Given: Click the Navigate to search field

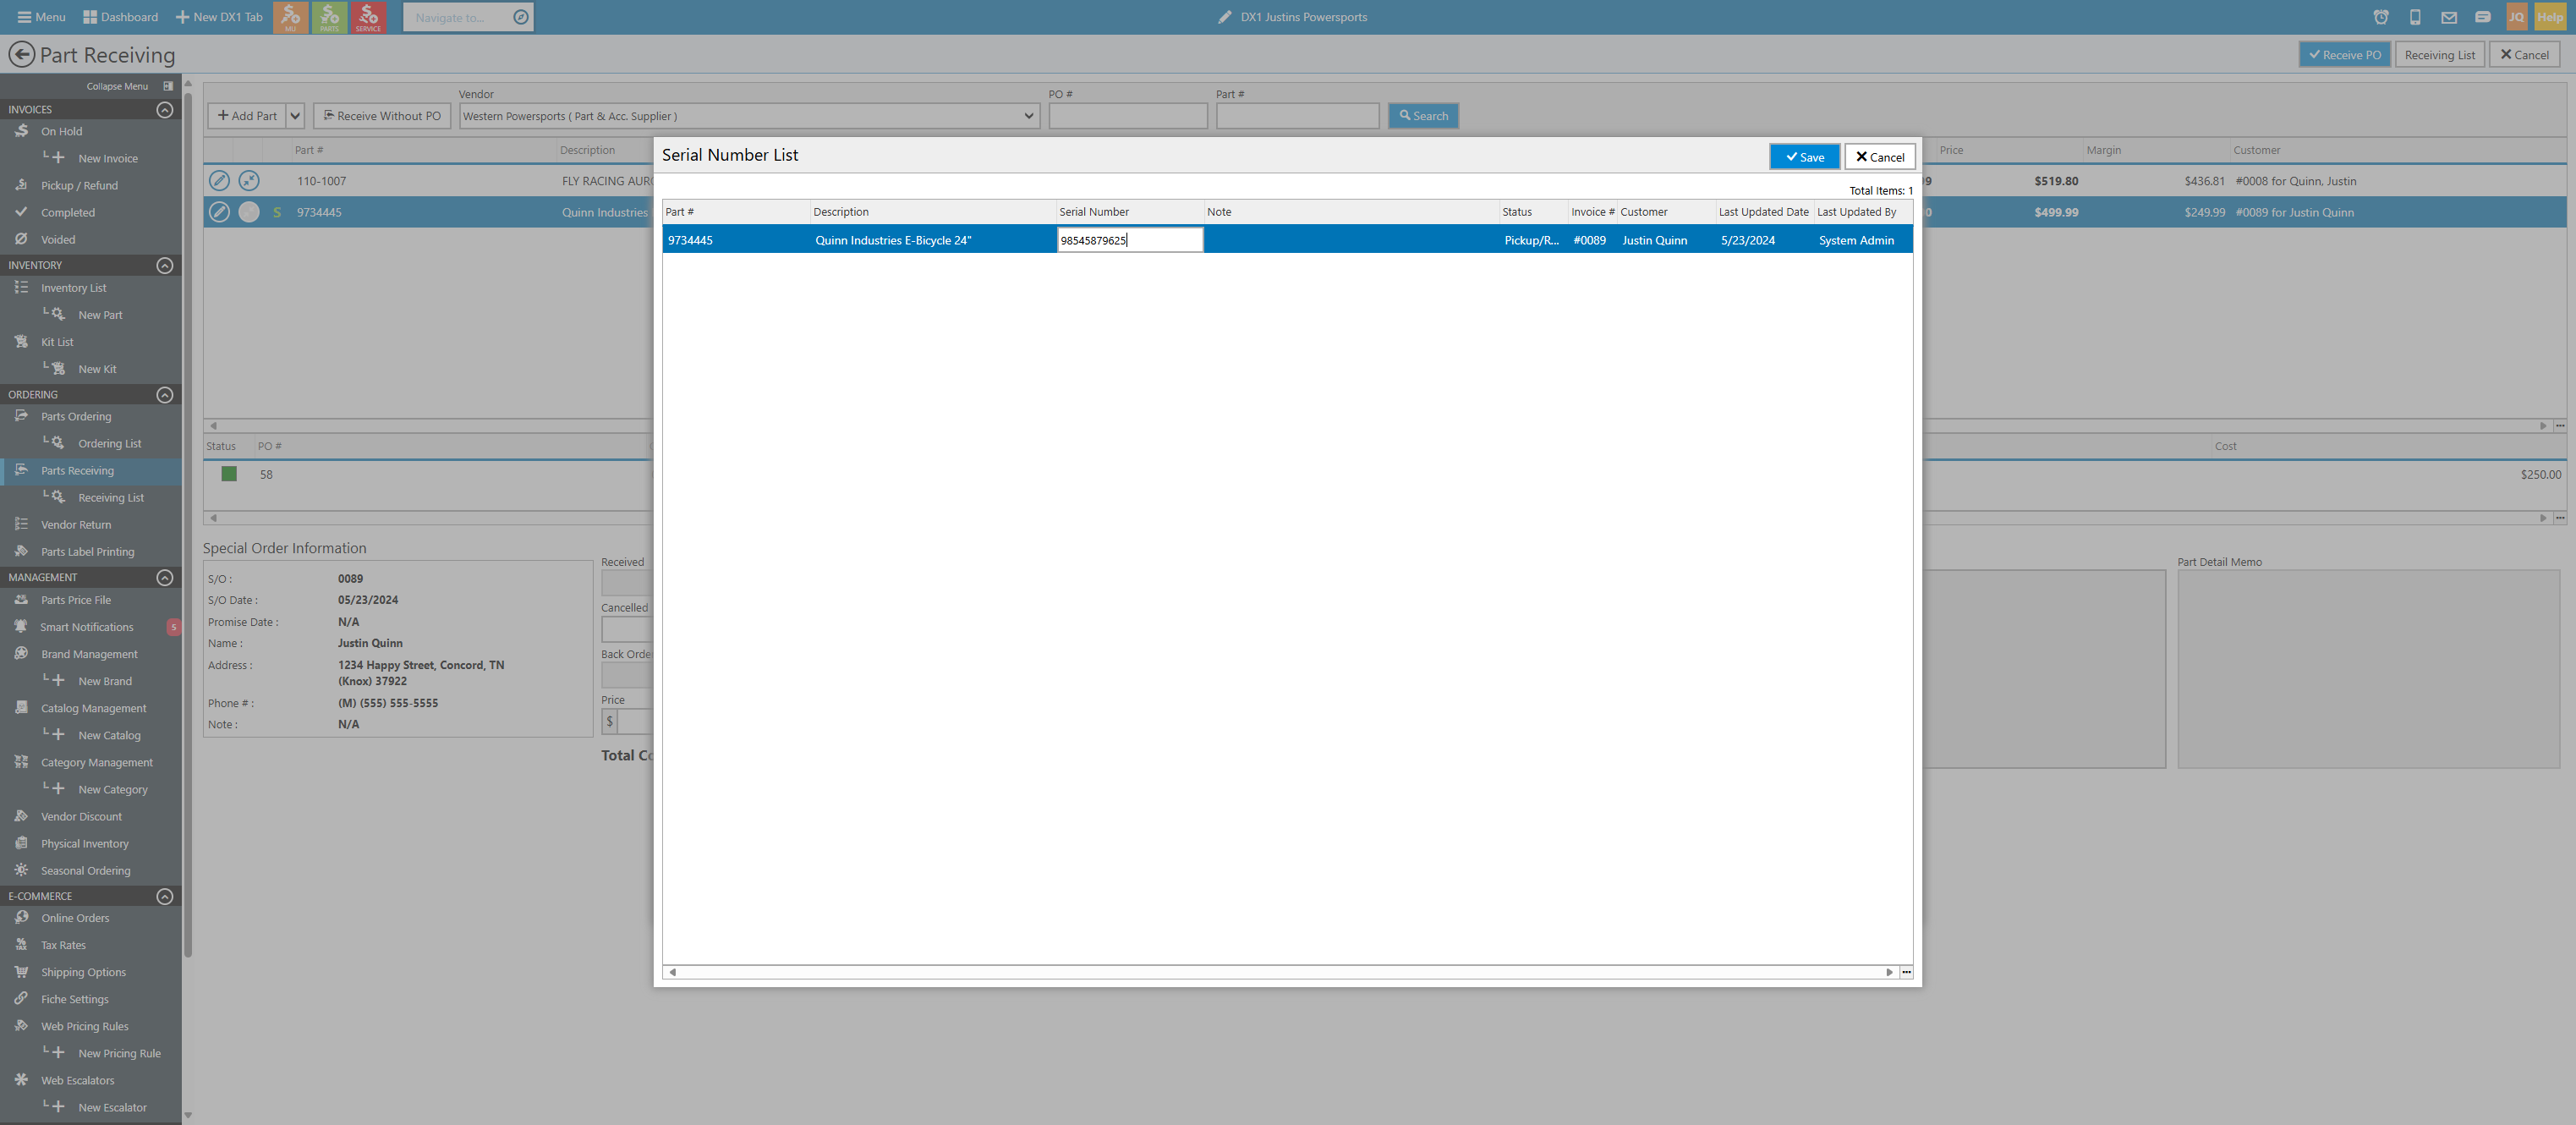Looking at the screenshot, I should [x=457, y=17].
